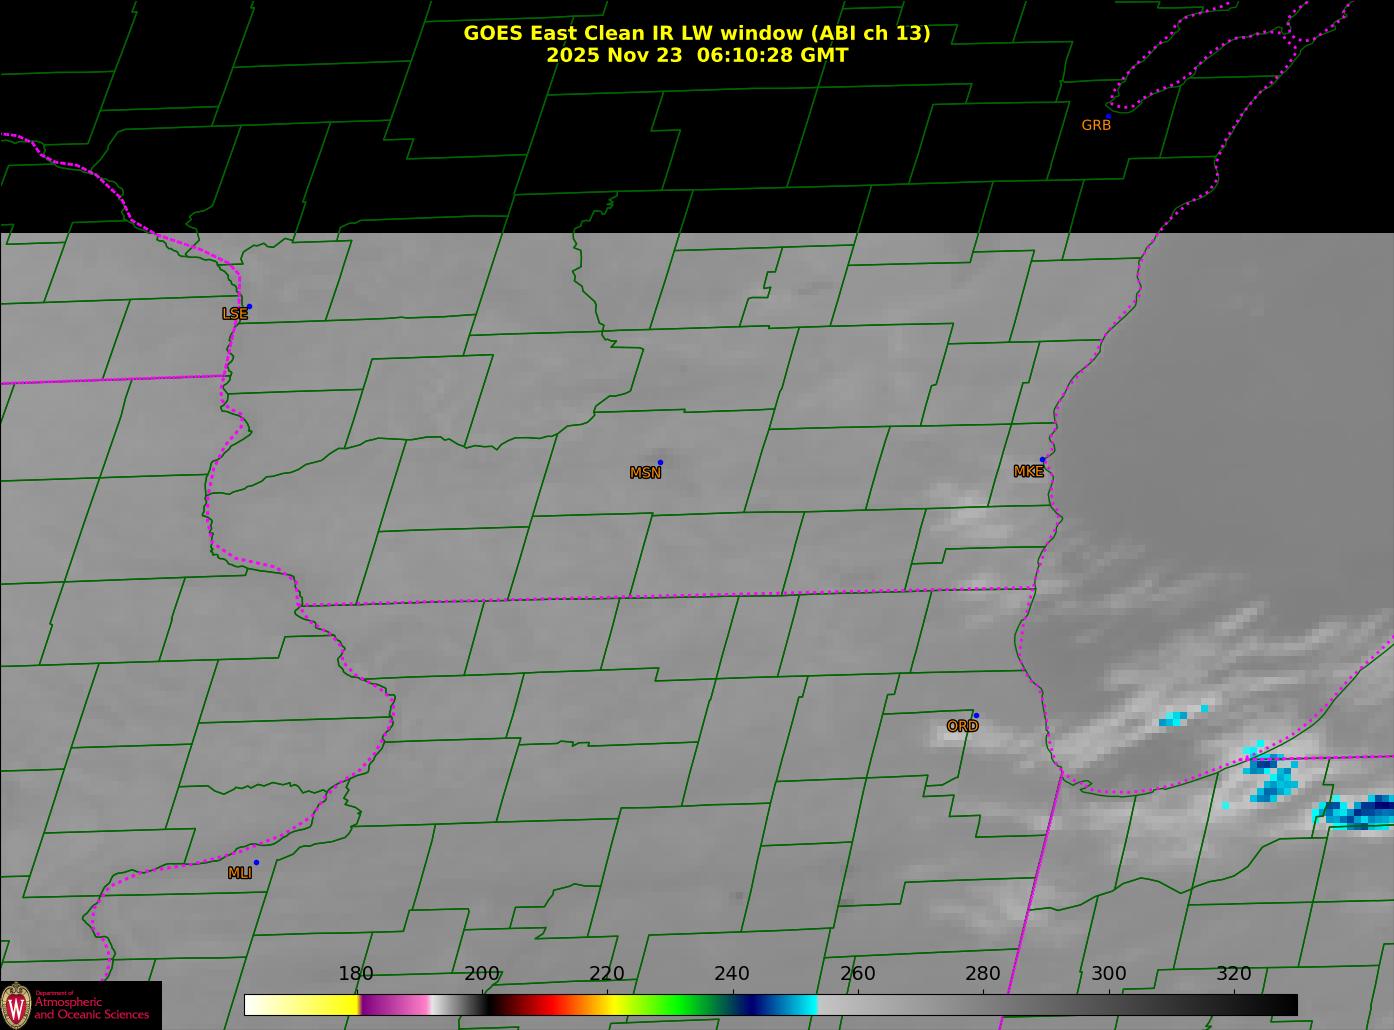Pick the yellow segment of the color bar
This screenshot has width=1394, height=1030.
(320, 1005)
